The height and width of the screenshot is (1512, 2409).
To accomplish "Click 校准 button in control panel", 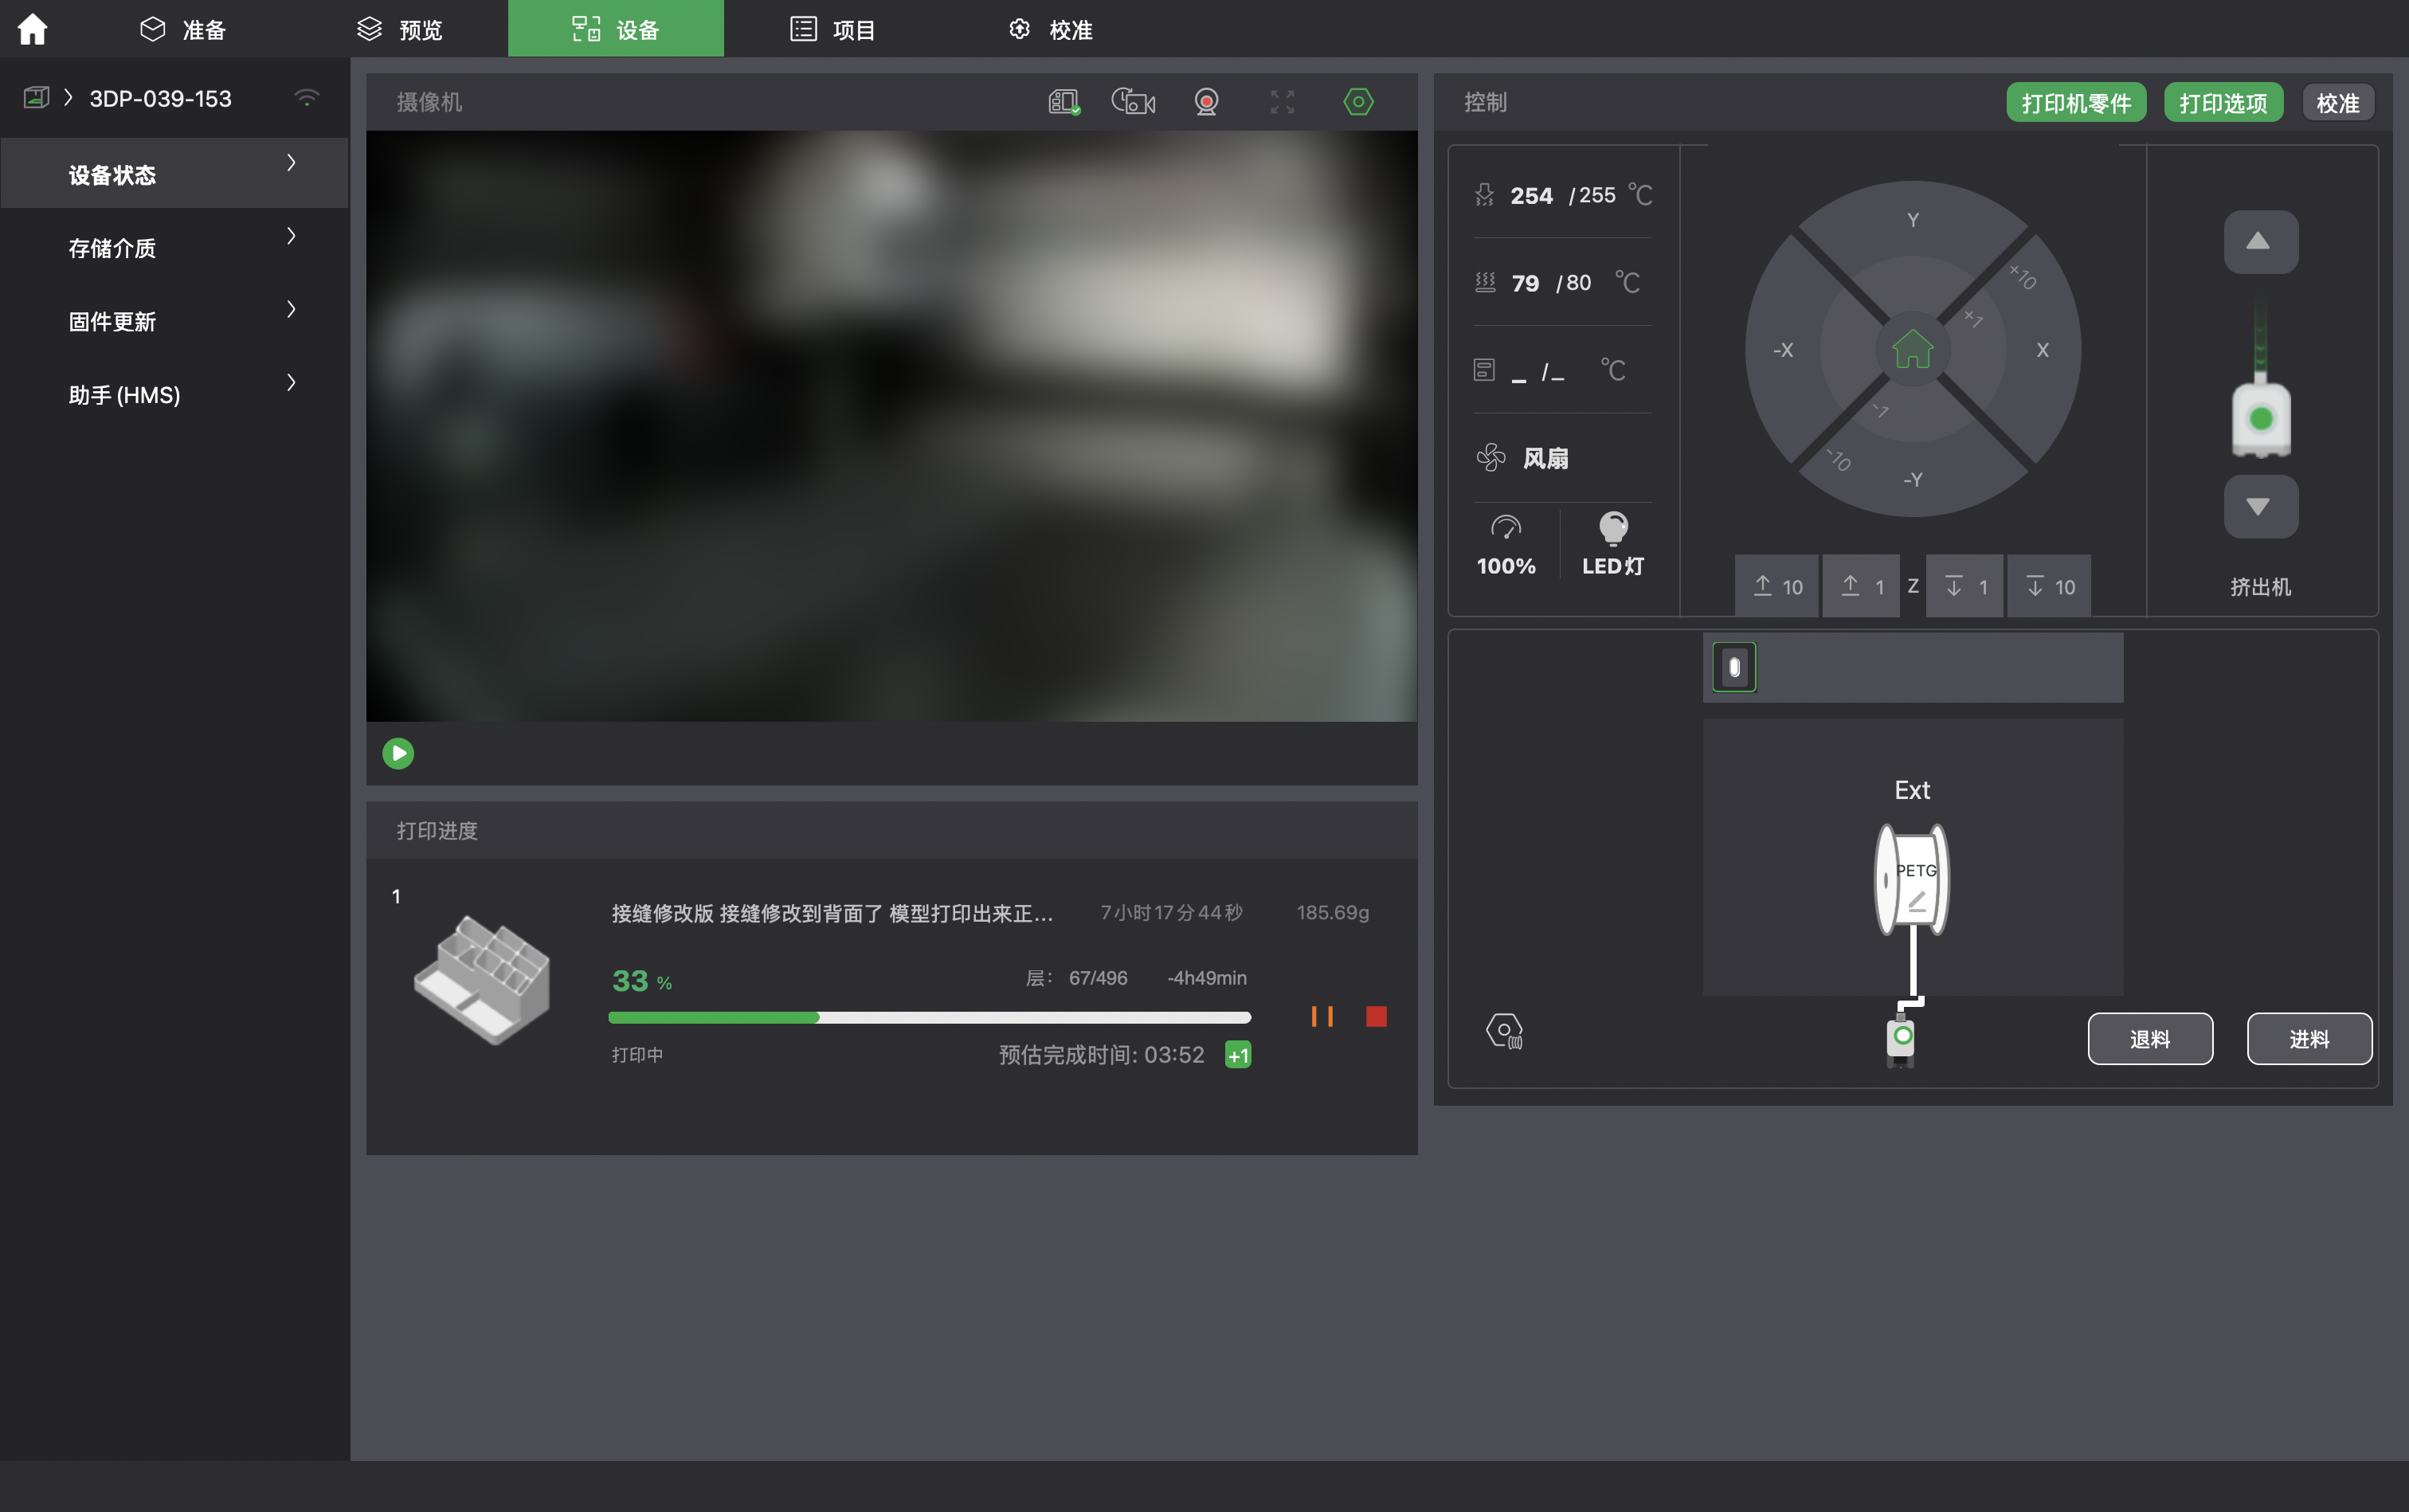I will click(2338, 103).
